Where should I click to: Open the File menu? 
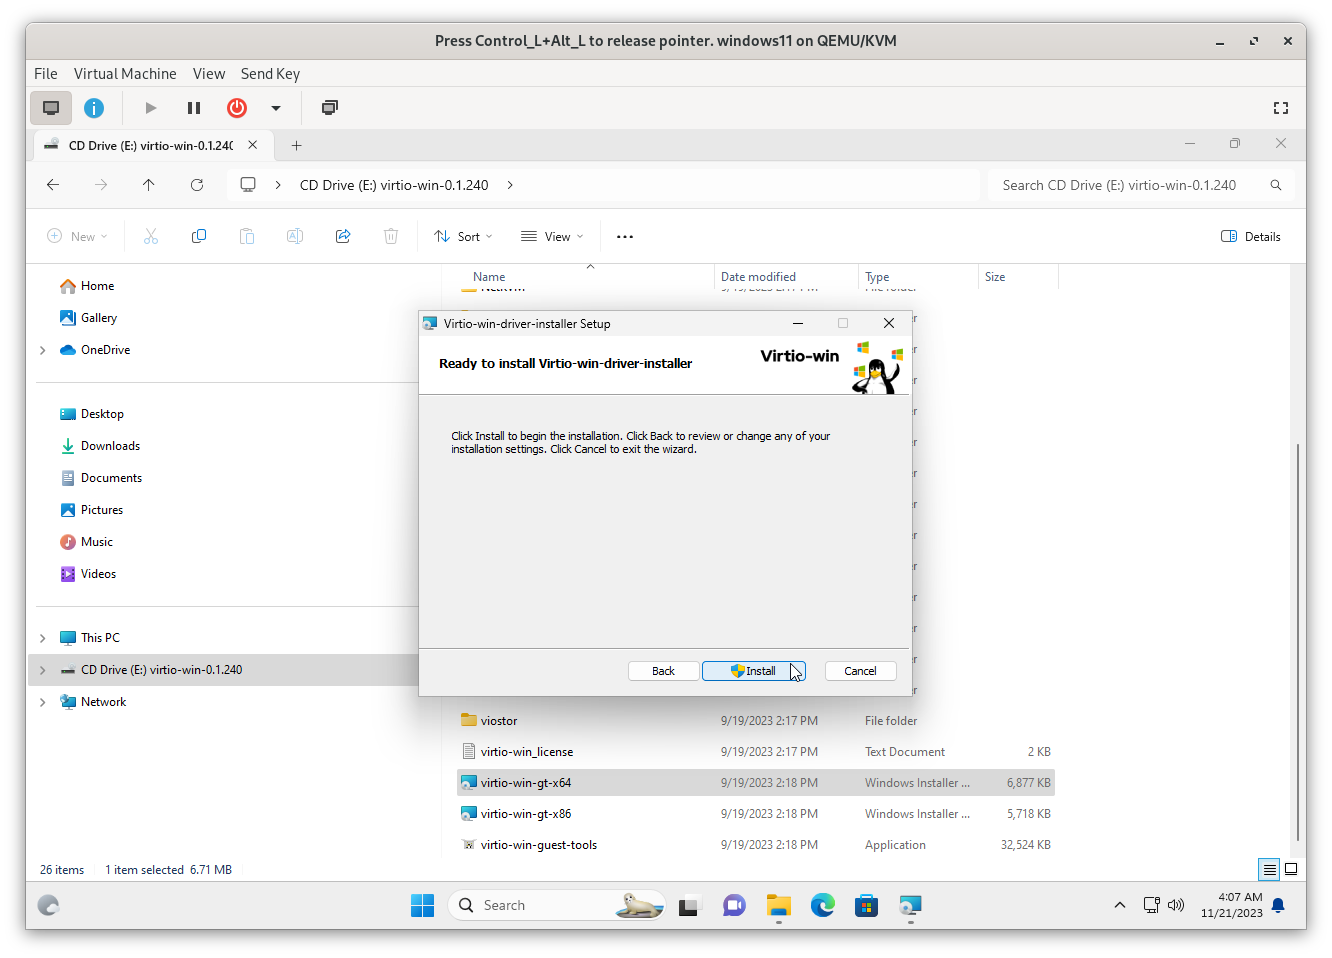click(46, 74)
